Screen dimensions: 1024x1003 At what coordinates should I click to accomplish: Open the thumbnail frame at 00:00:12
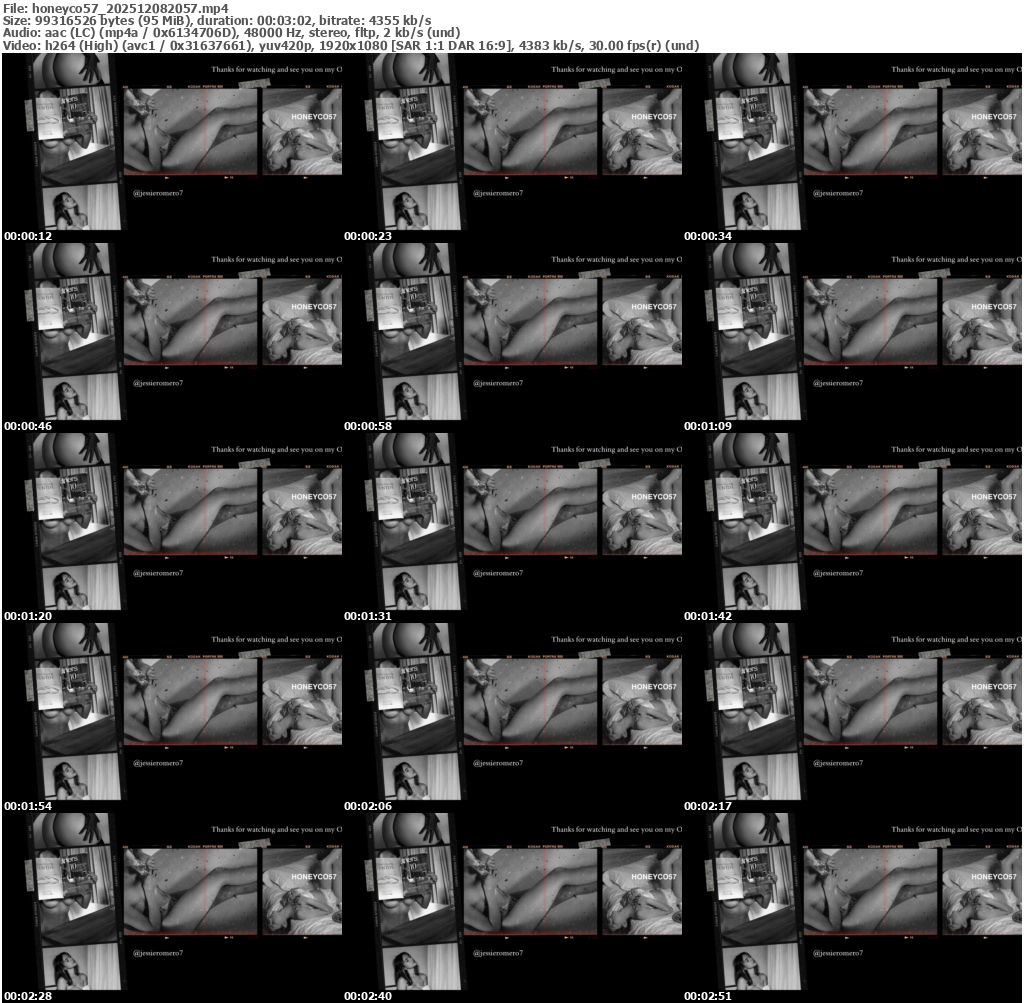pyautogui.click(x=172, y=147)
